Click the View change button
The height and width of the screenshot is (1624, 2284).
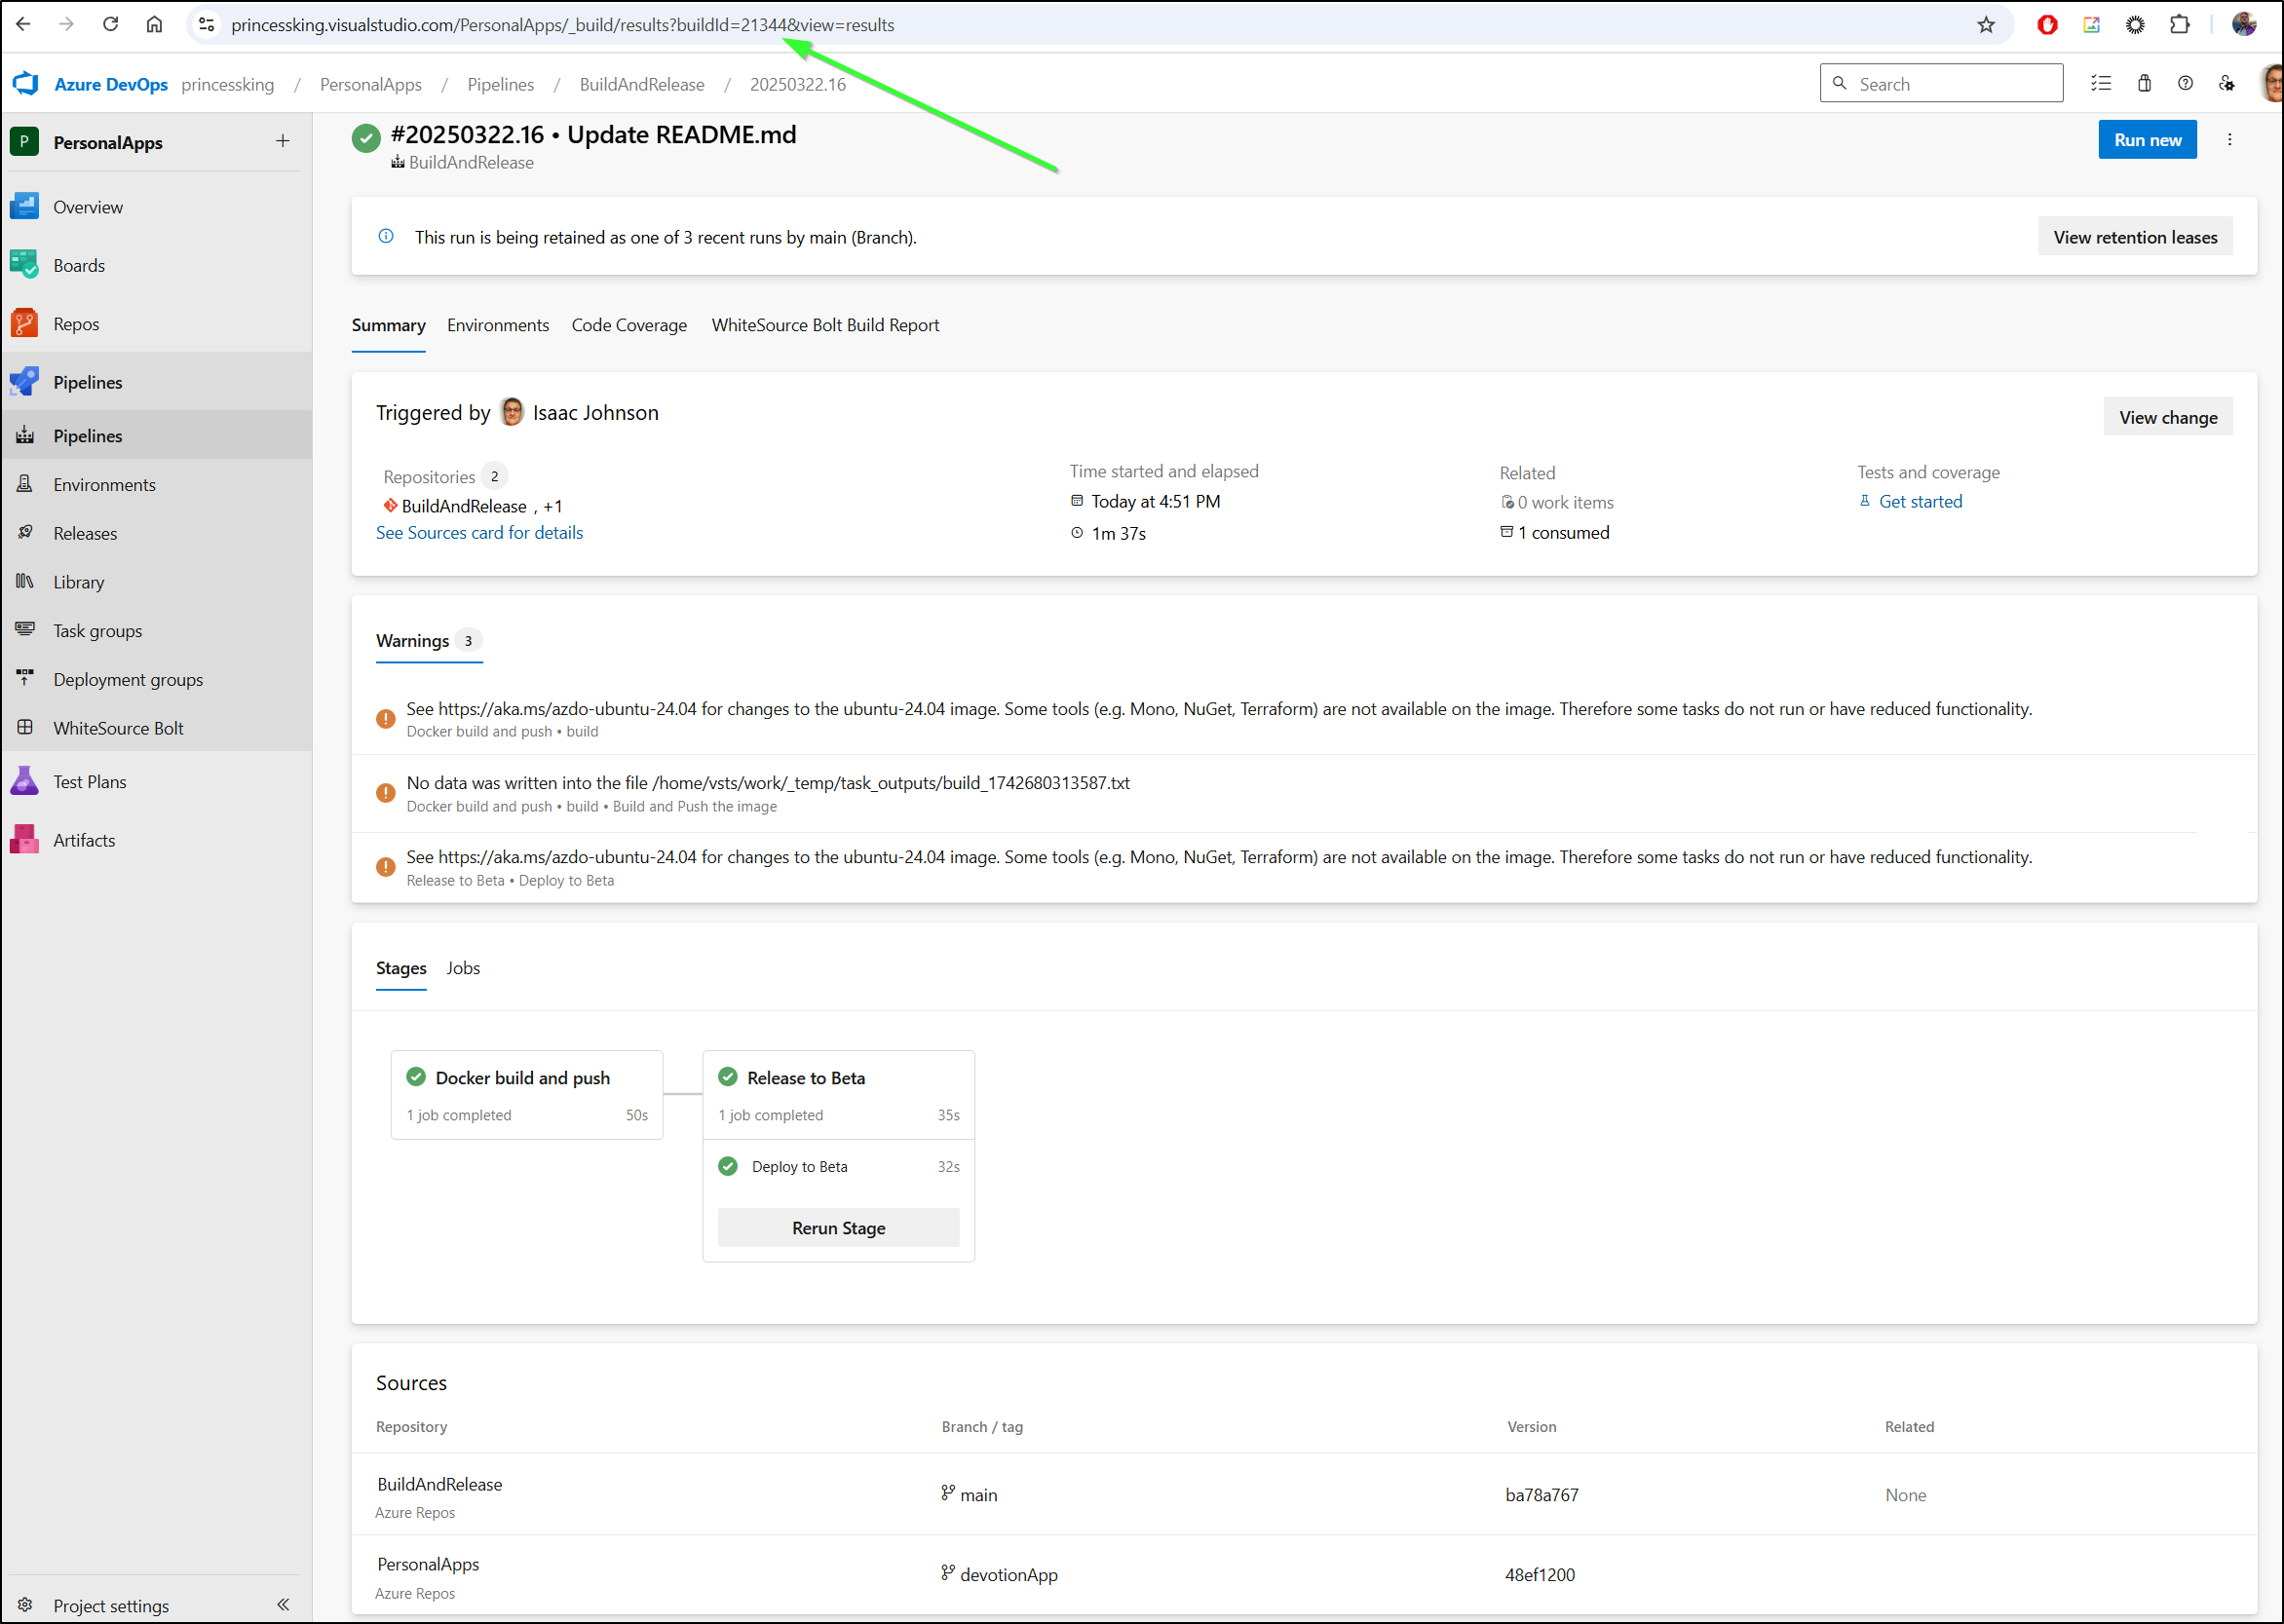[2168, 418]
